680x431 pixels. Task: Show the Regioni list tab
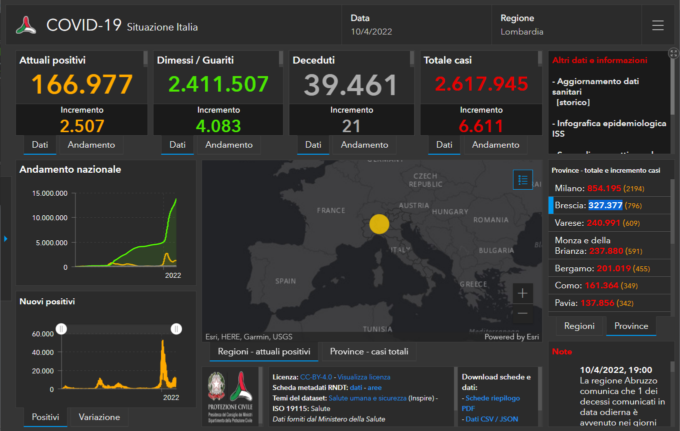click(579, 326)
